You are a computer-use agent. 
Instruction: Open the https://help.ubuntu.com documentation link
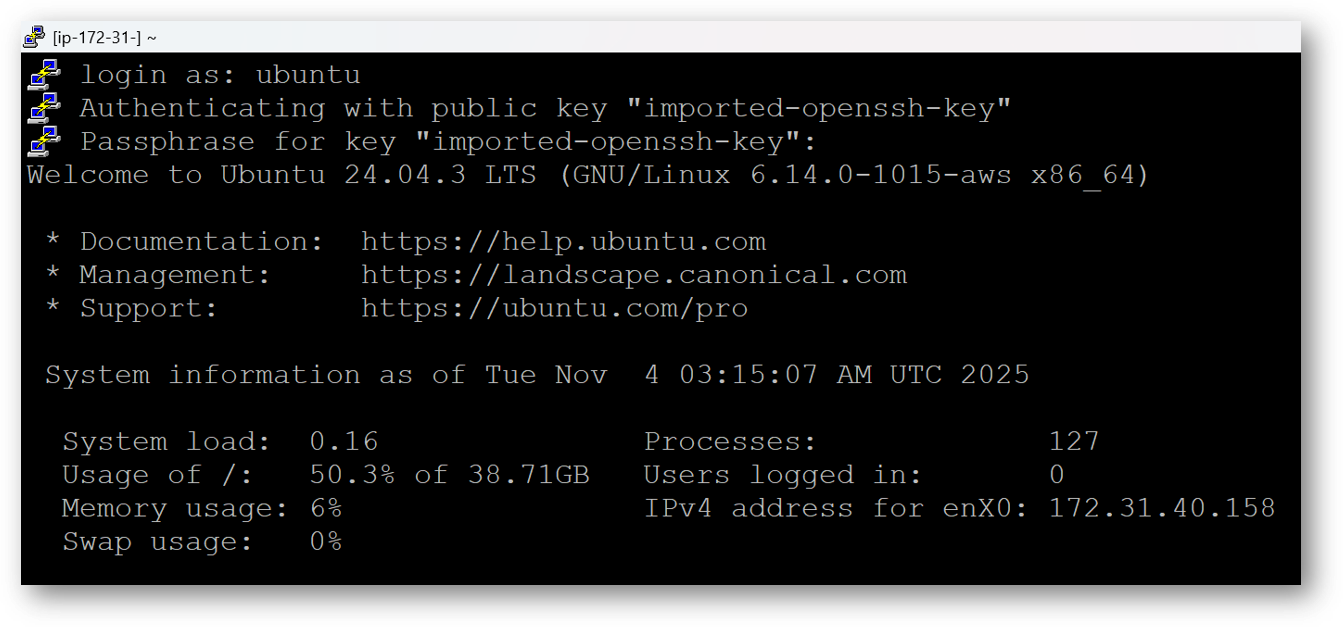click(x=564, y=241)
